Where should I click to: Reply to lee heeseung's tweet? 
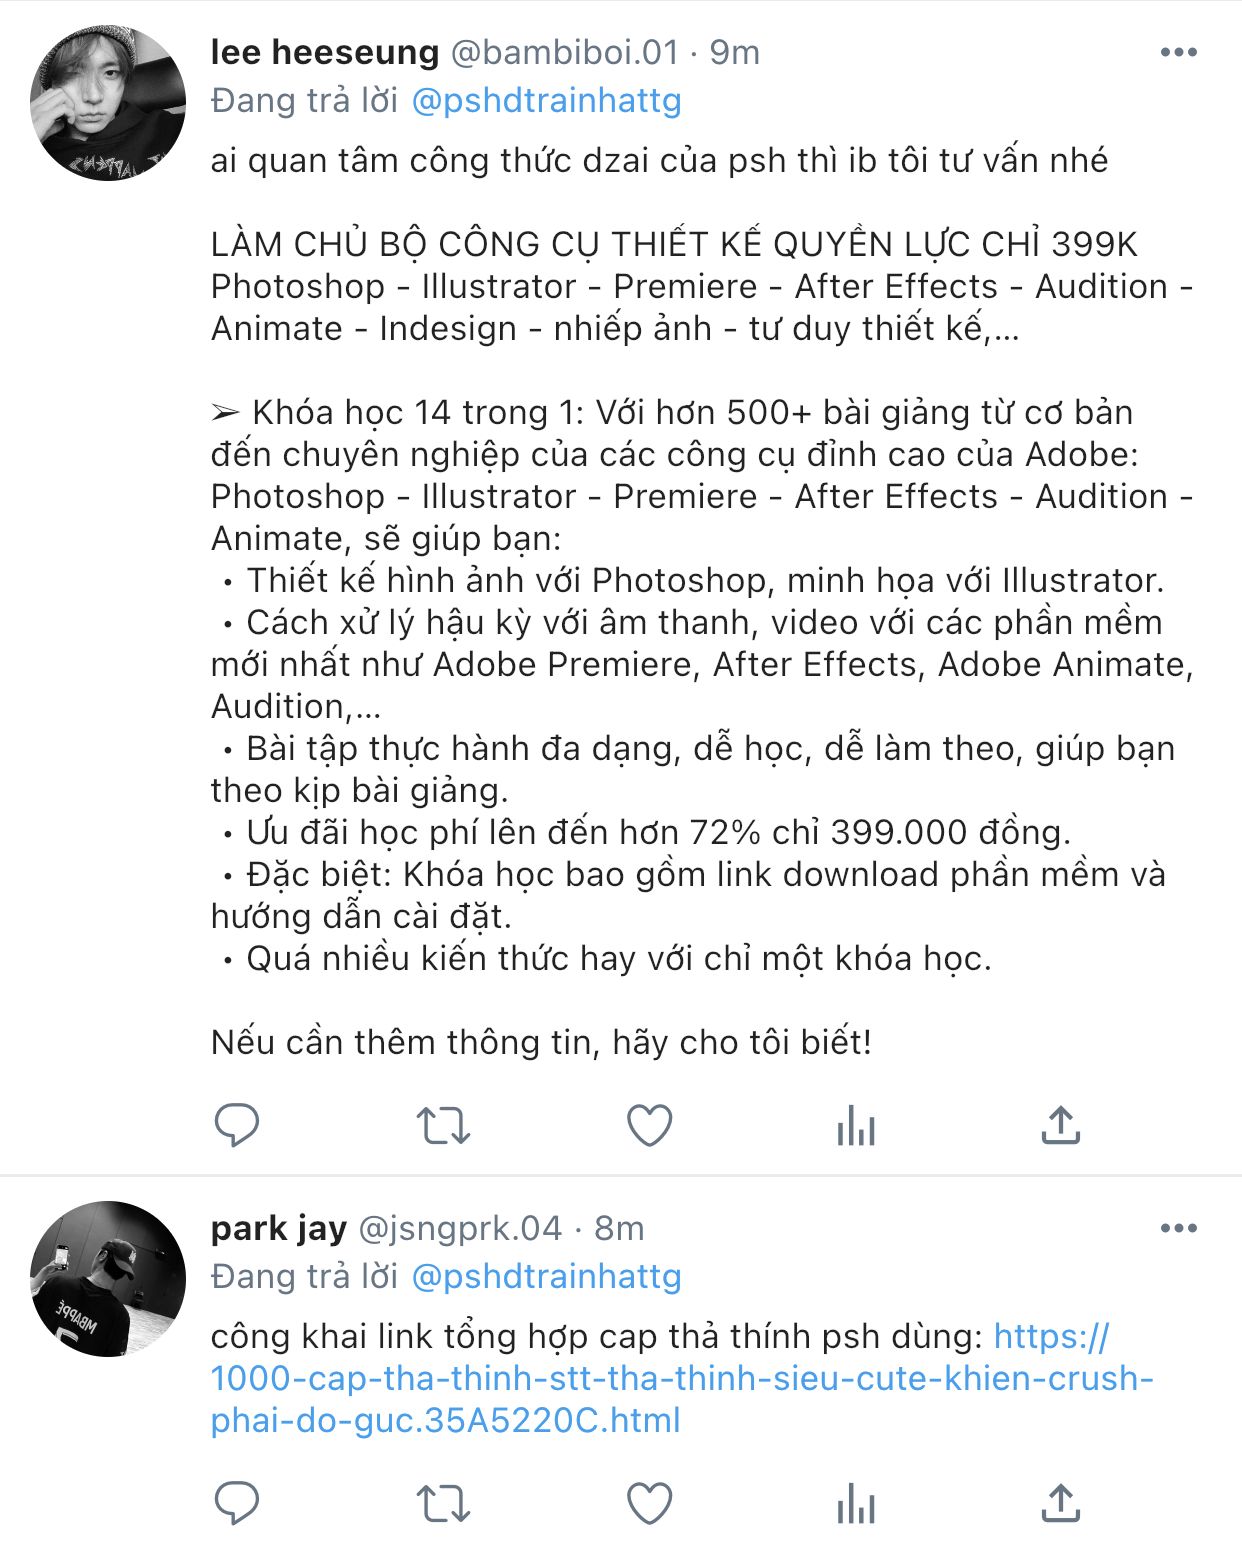pos(237,1125)
